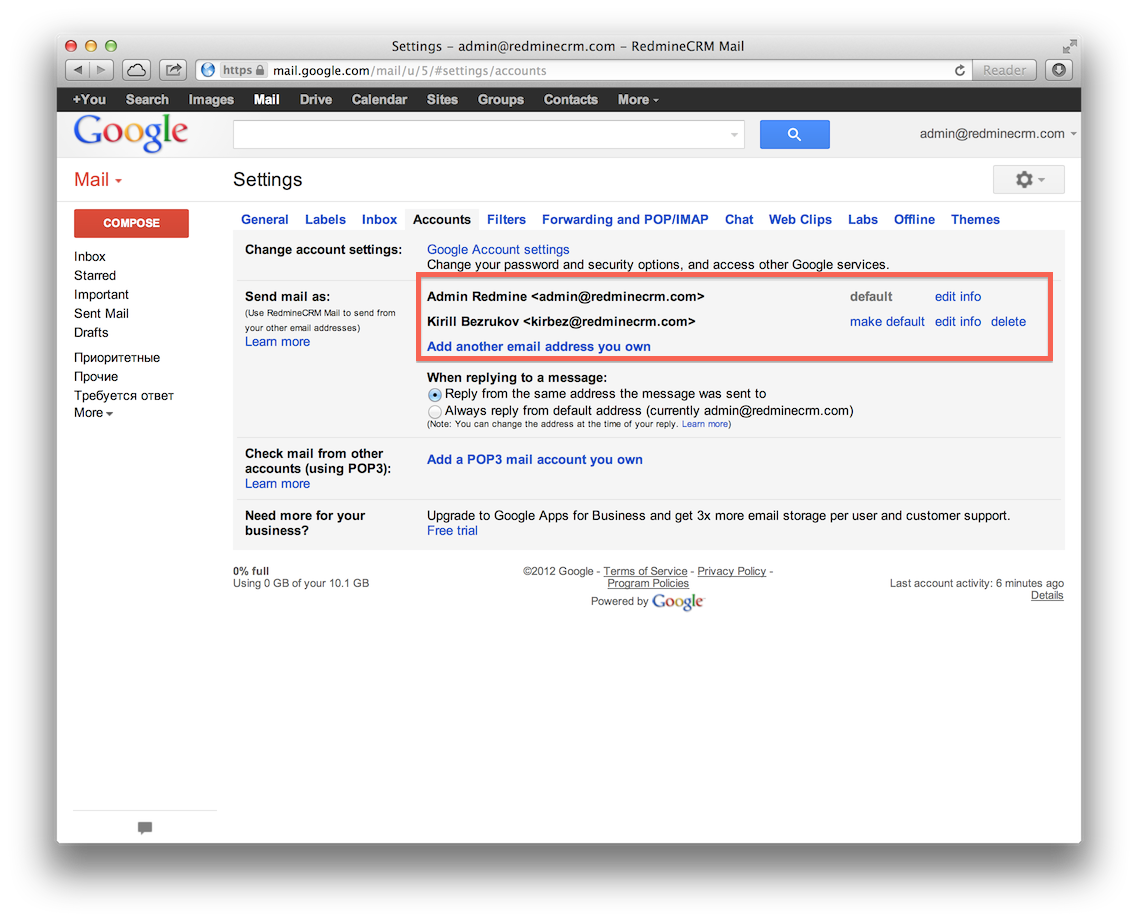The width and height of the screenshot is (1138, 922).
Task: Switch to the Filters settings tab
Action: tap(506, 219)
